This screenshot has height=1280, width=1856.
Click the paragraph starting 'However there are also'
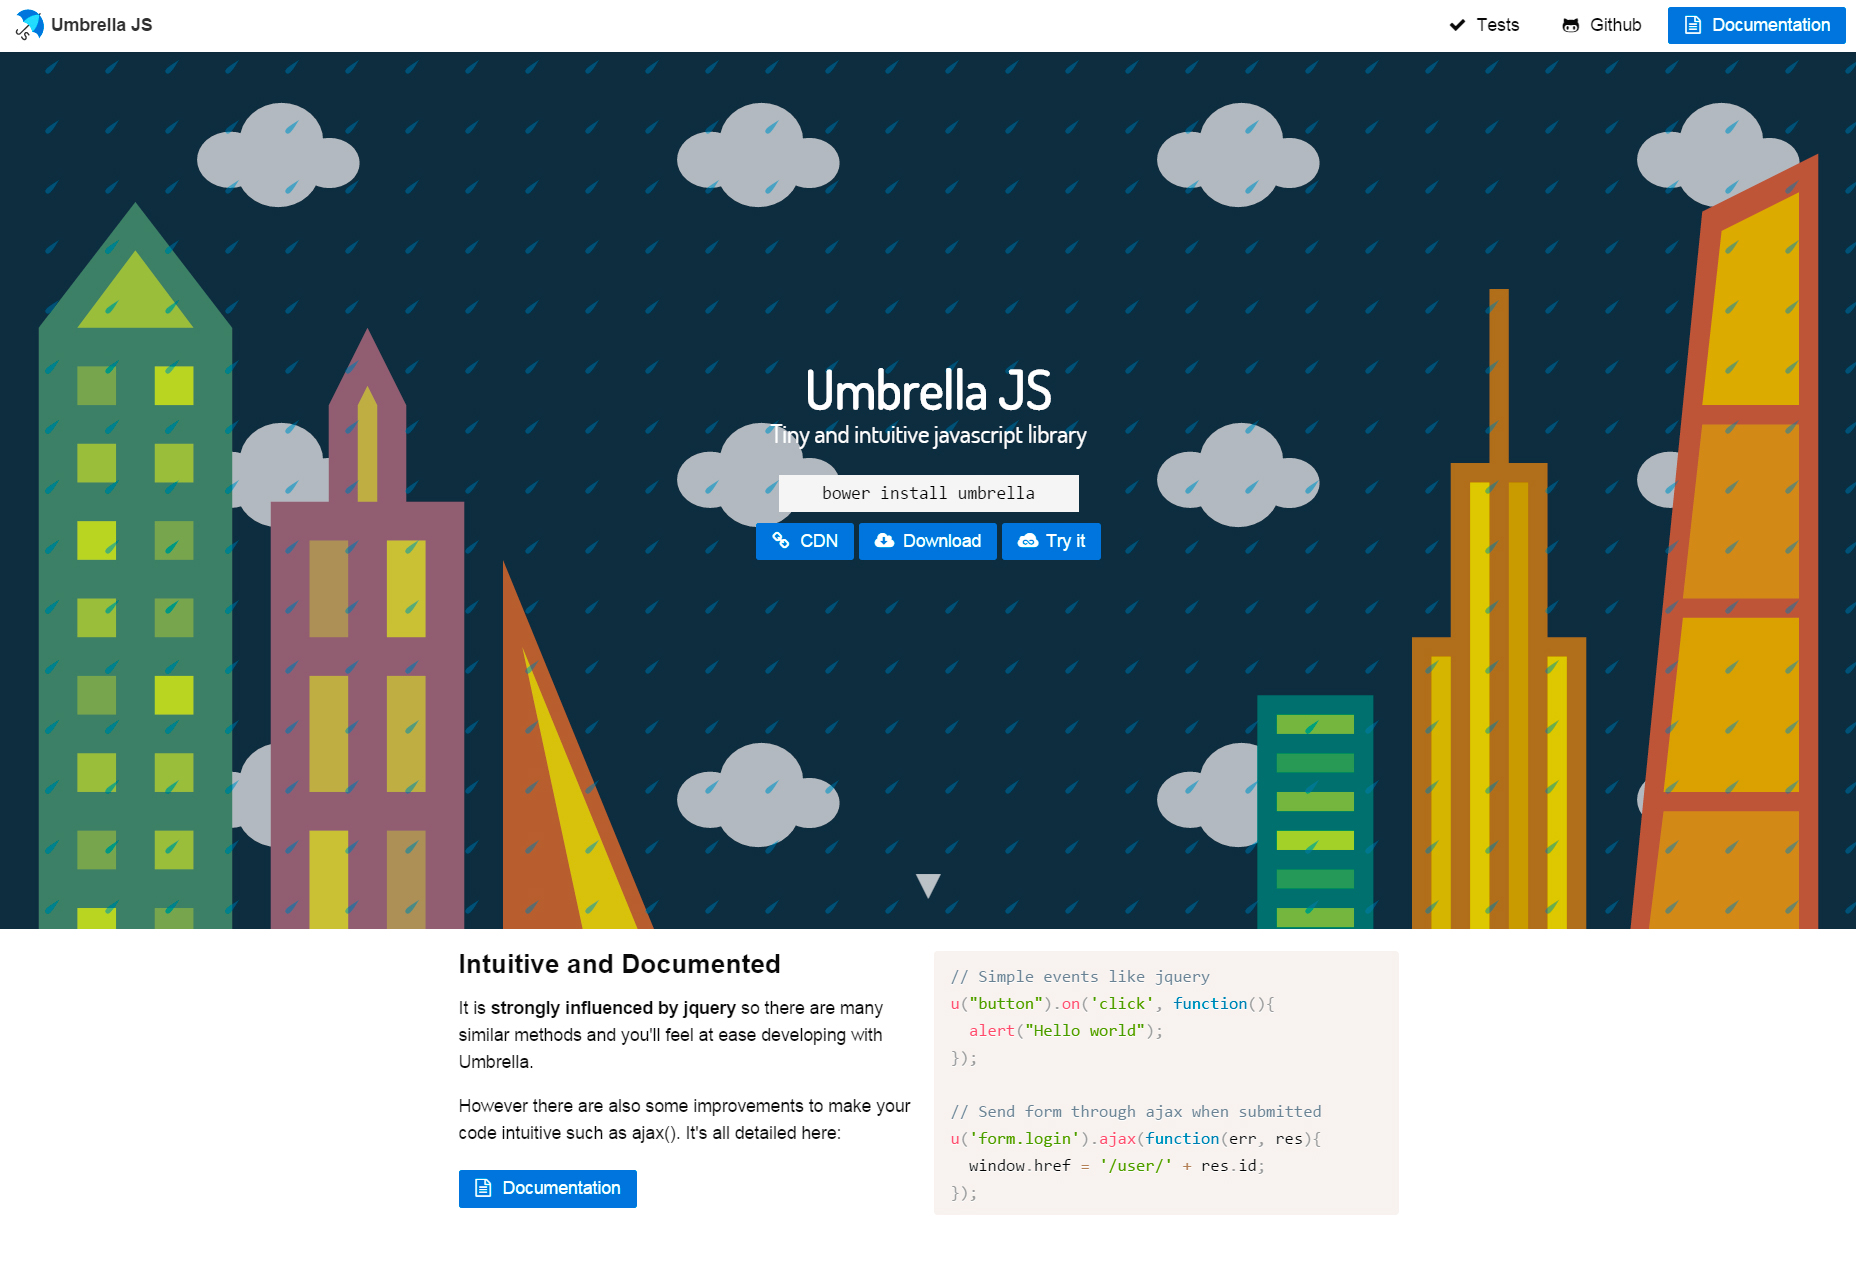pyautogui.click(x=685, y=1119)
